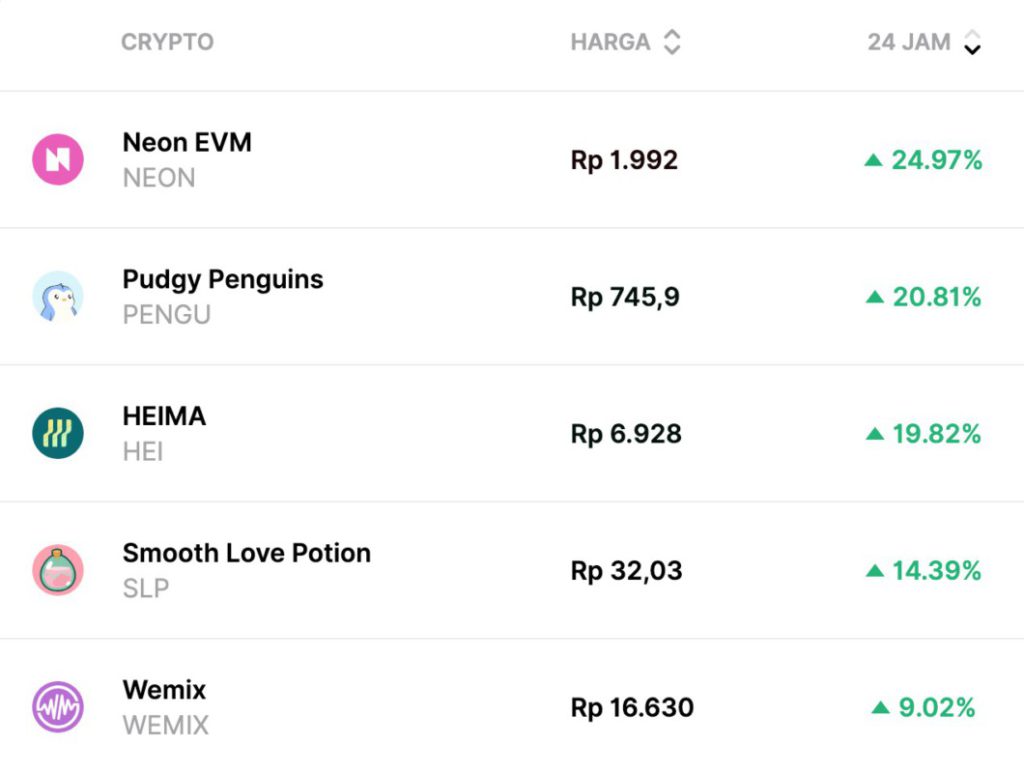Sort list by the CRYPTO column header
Screen dimensions: 1024x773
coord(167,42)
